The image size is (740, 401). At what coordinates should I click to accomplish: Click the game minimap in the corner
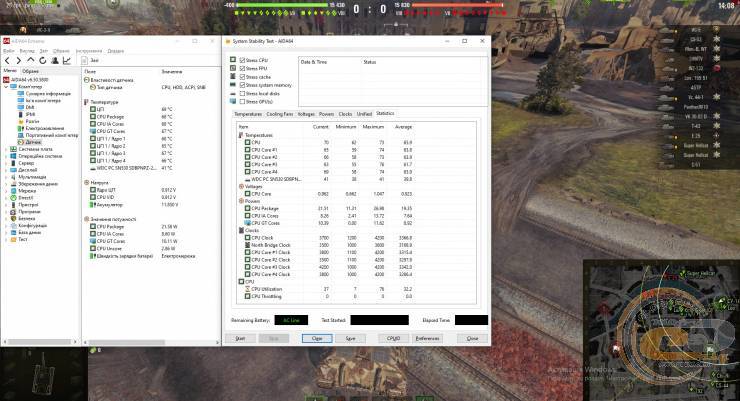662,330
